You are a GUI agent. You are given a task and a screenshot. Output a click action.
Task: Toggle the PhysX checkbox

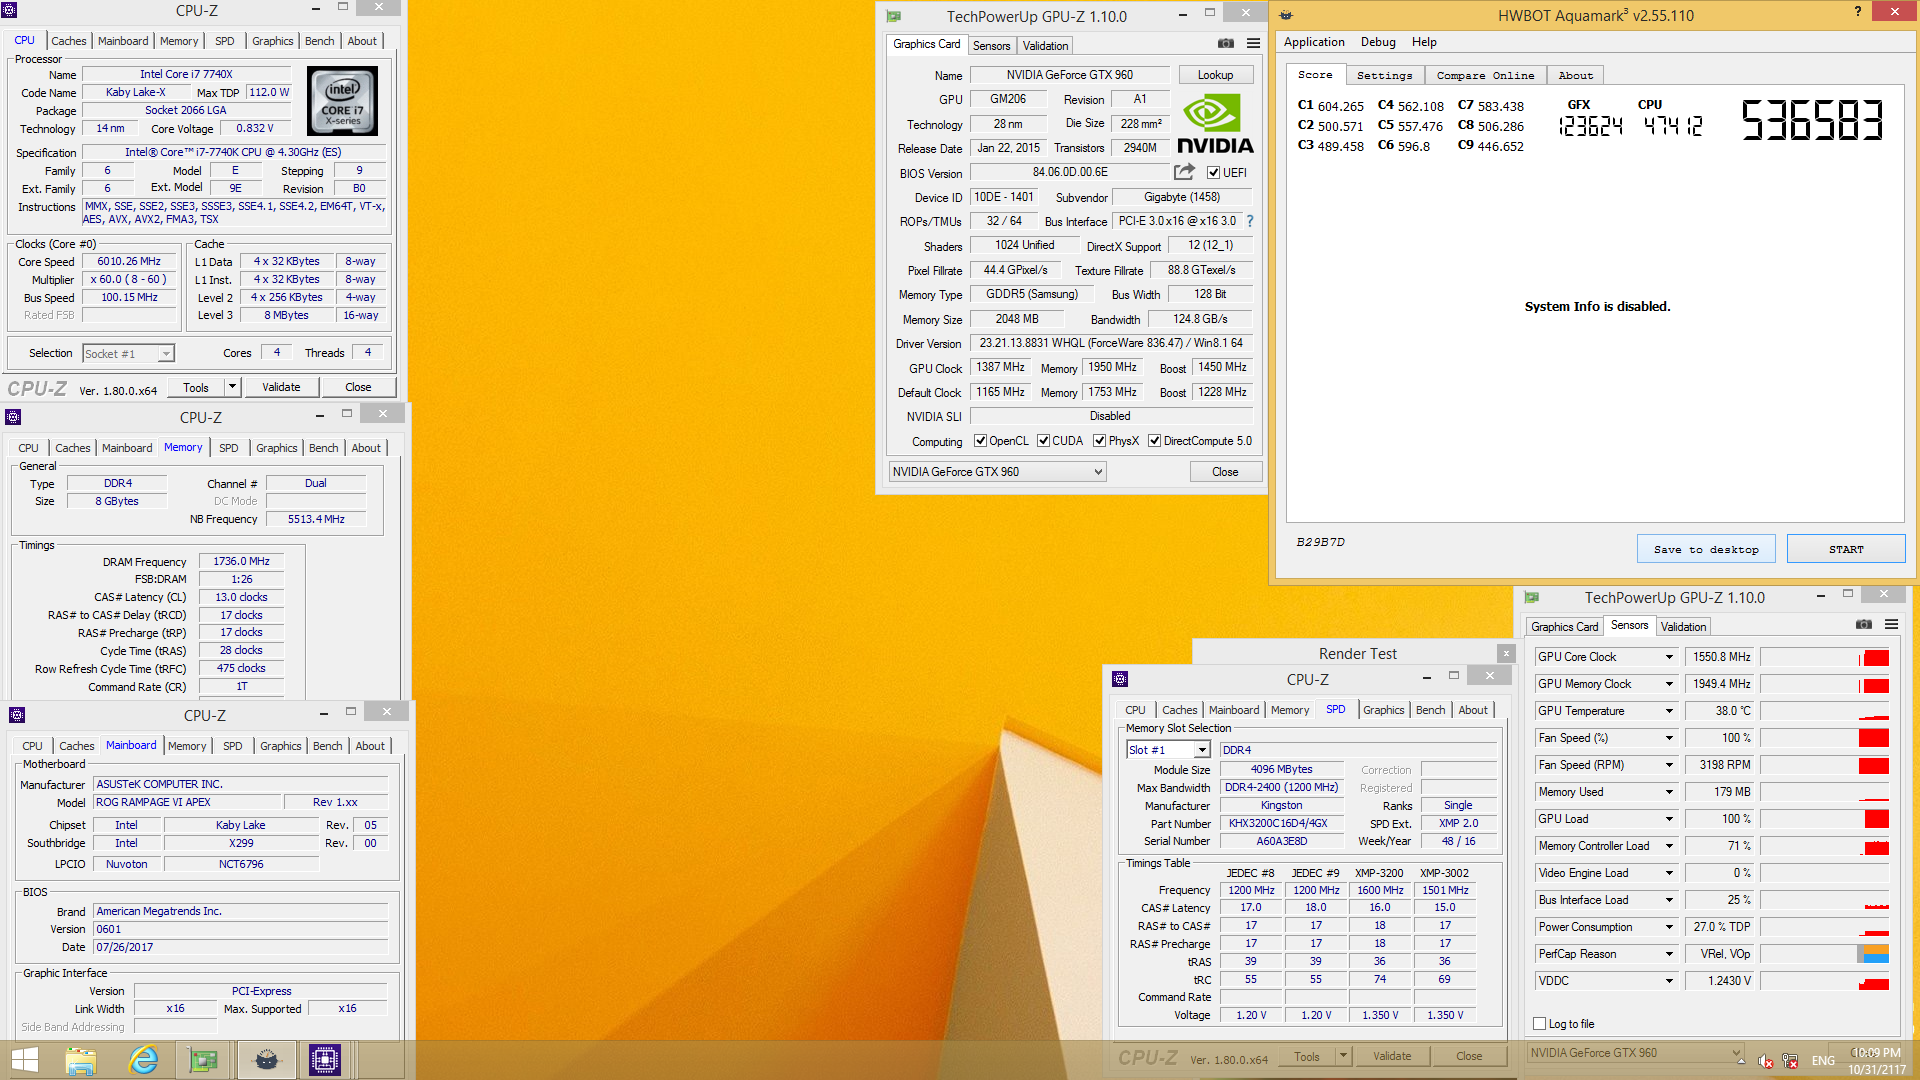[1100, 441]
